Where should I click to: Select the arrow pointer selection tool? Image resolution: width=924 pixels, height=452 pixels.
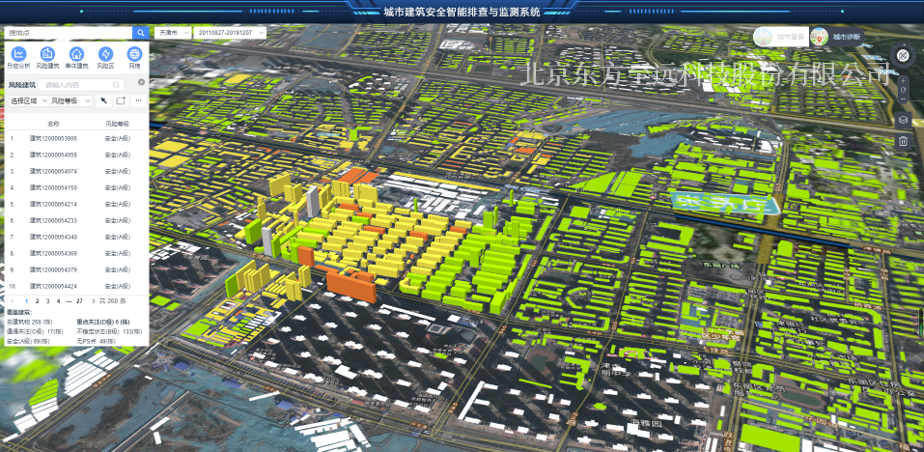click(104, 101)
